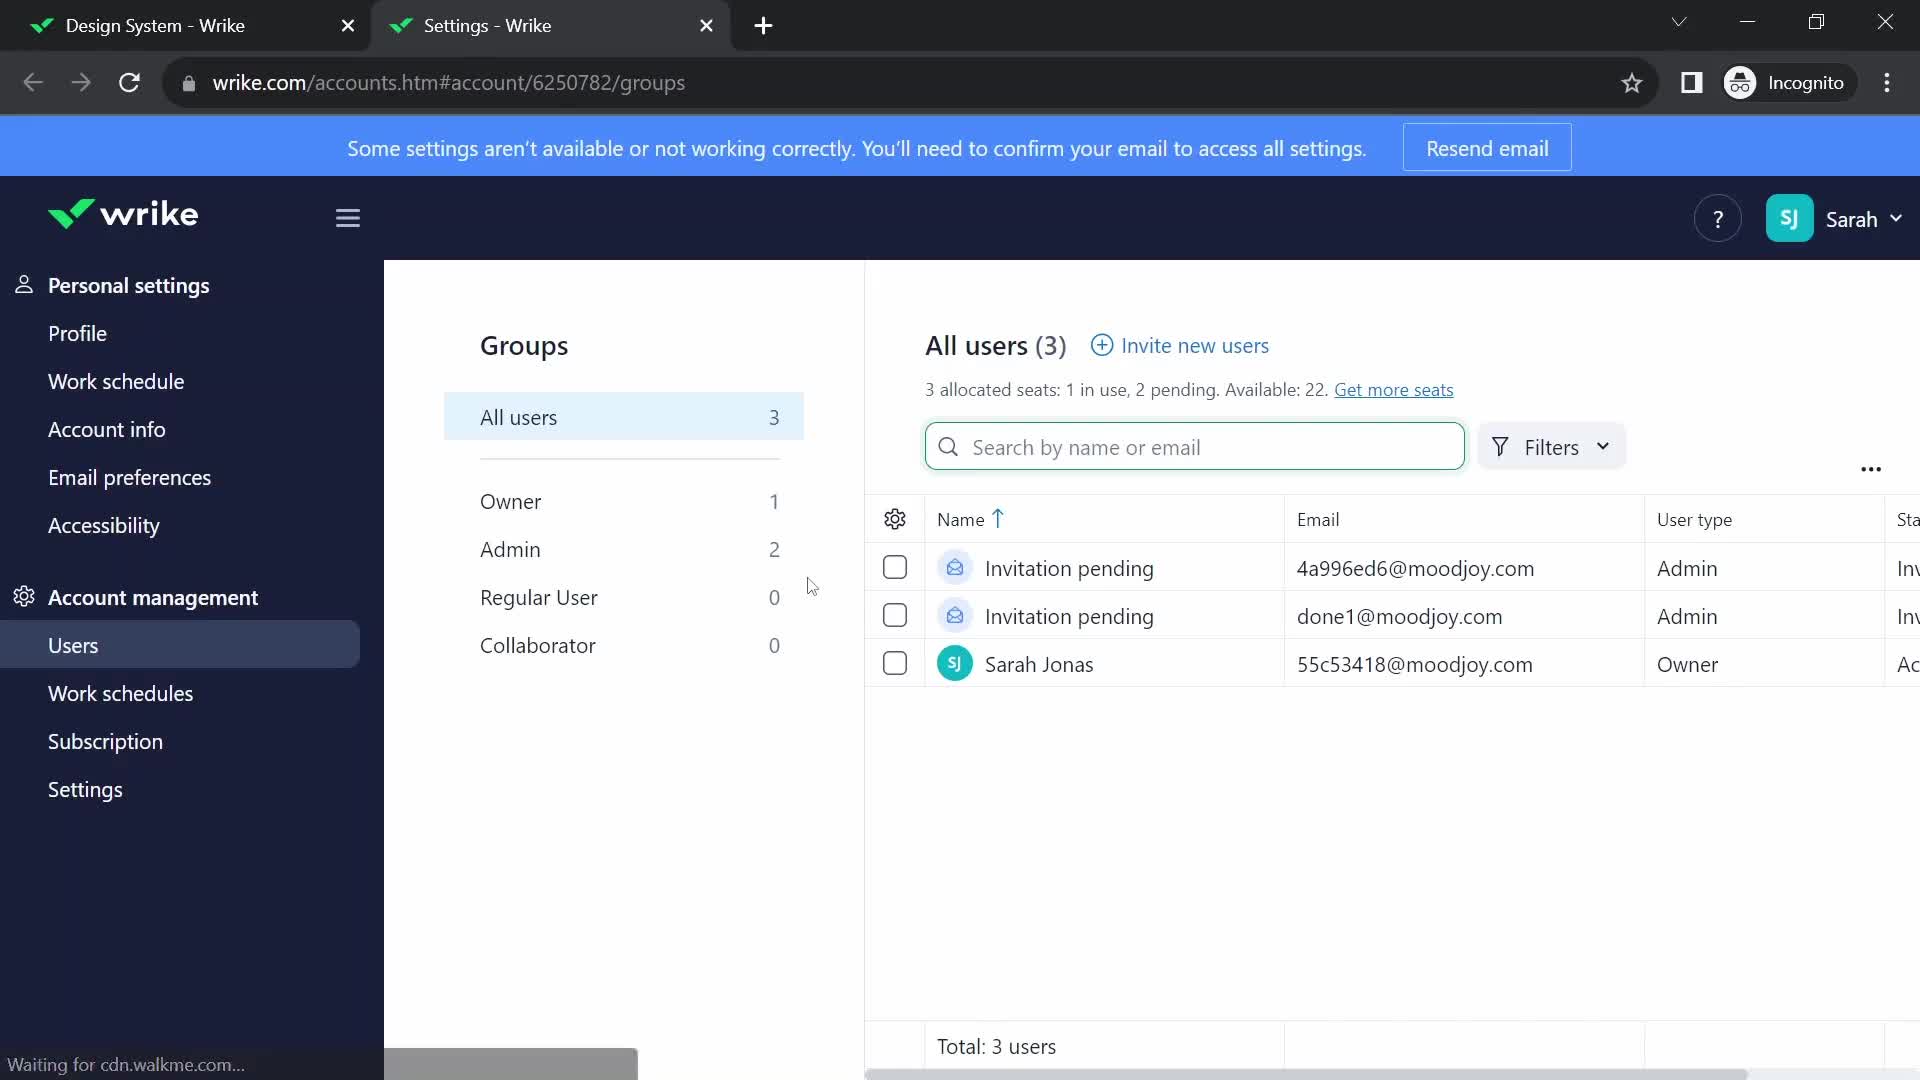Toggle checkbox for second invitation pending user
This screenshot has height=1080, width=1920.
click(x=895, y=616)
